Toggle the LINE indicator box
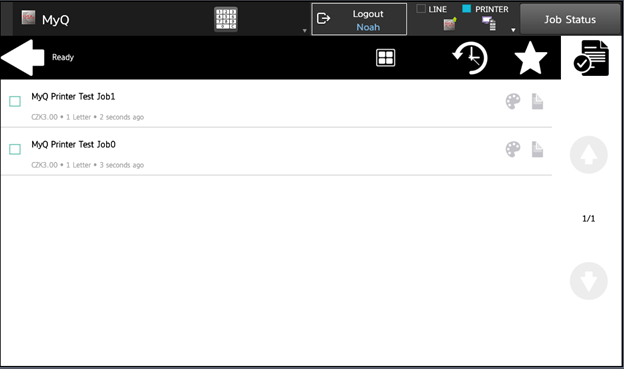Screen dimensions: 624x369 click(x=421, y=9)
